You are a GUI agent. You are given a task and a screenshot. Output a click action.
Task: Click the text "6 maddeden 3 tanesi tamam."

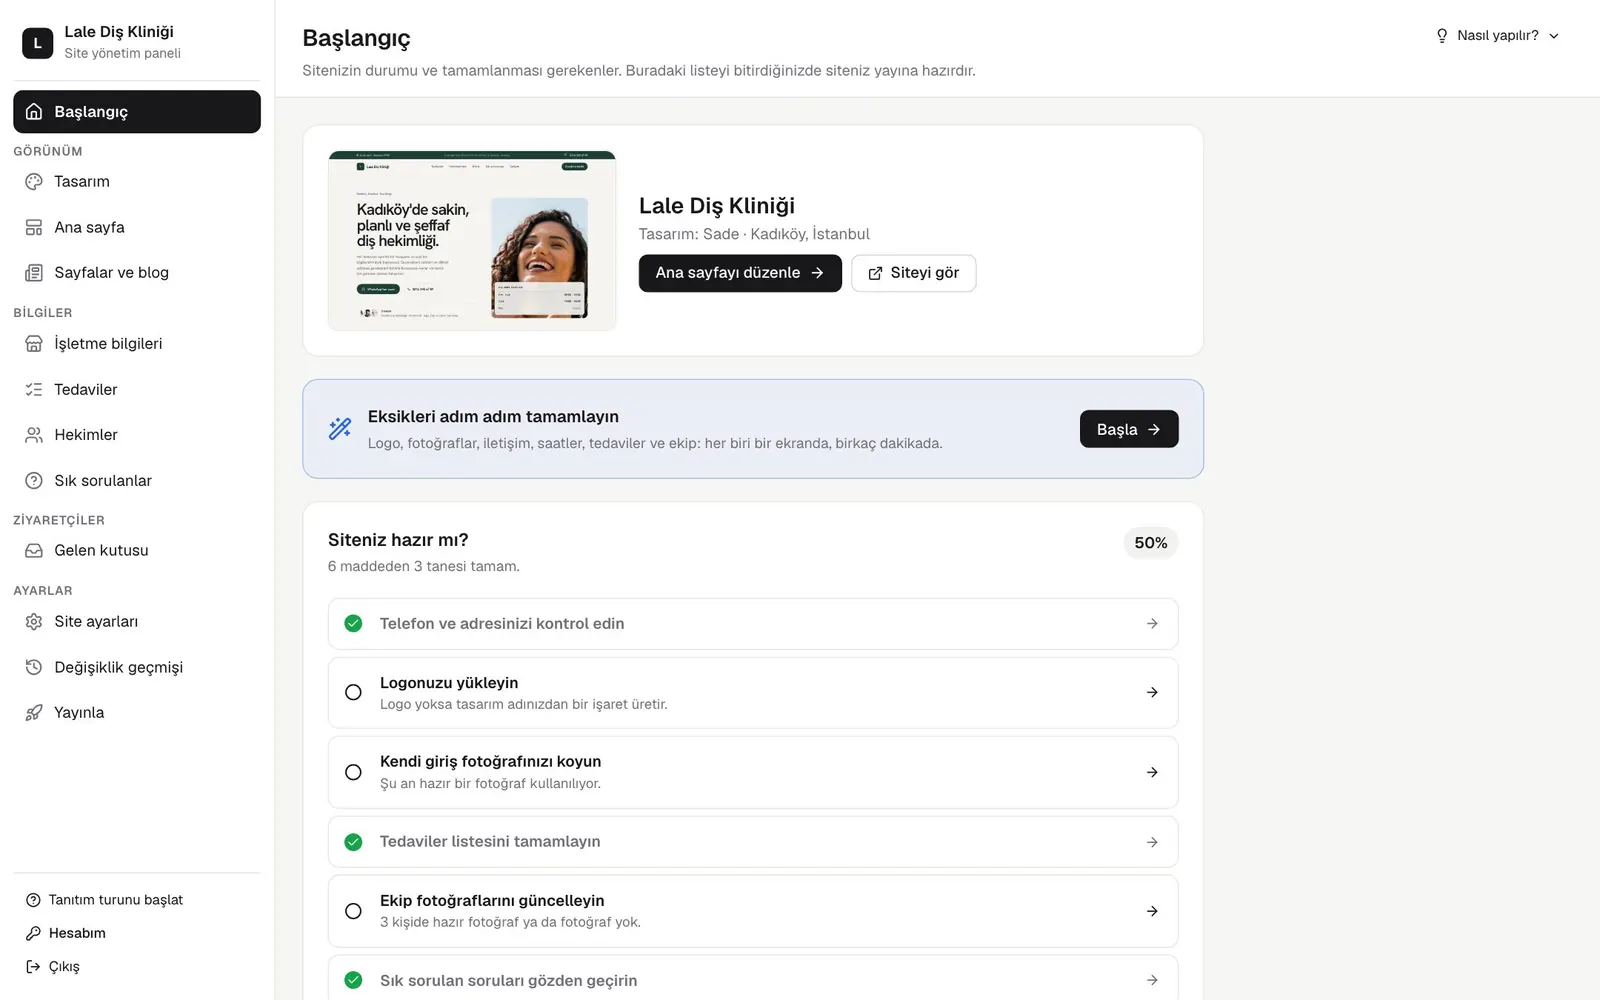[424, 567]
